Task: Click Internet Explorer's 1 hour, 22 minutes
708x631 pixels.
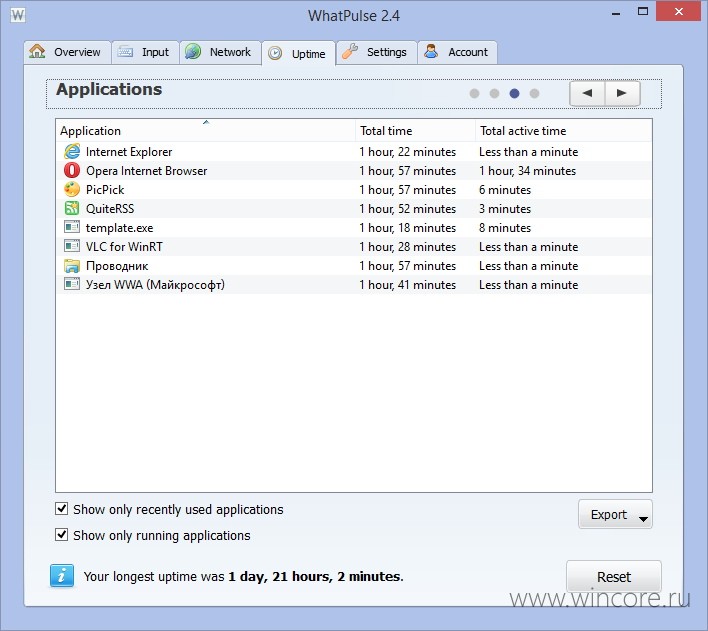Action: 407,152
